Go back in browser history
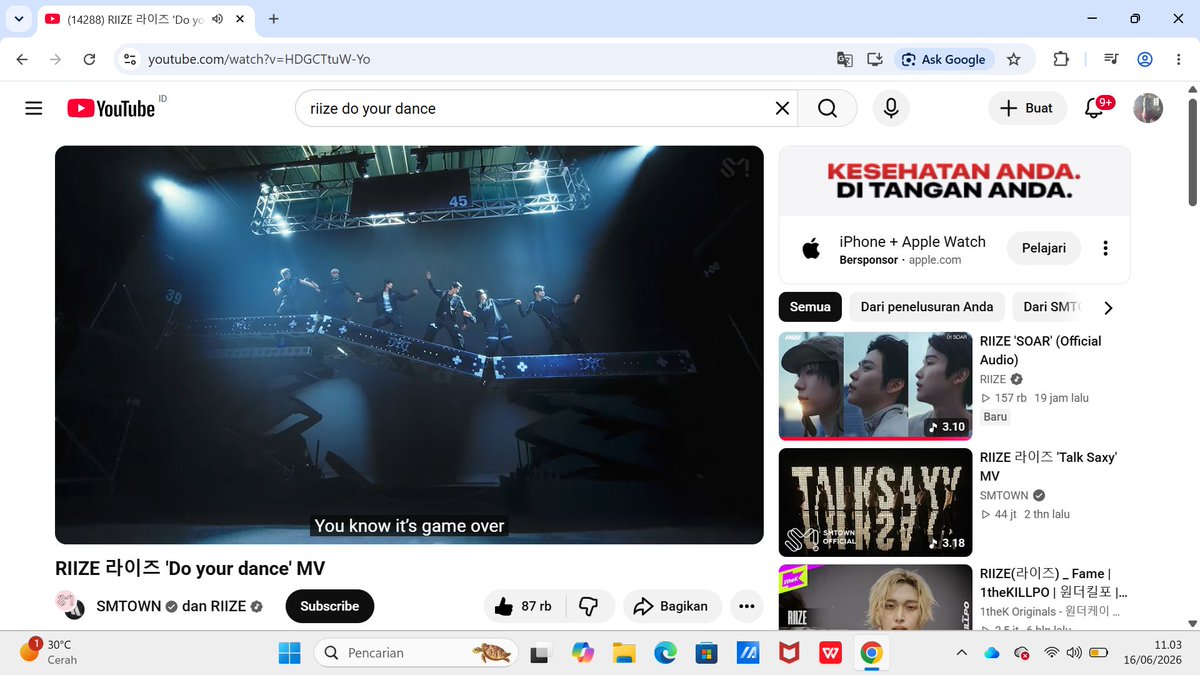Image resolution: width=1200 pixels, height=675 pixels. [22, 59]
